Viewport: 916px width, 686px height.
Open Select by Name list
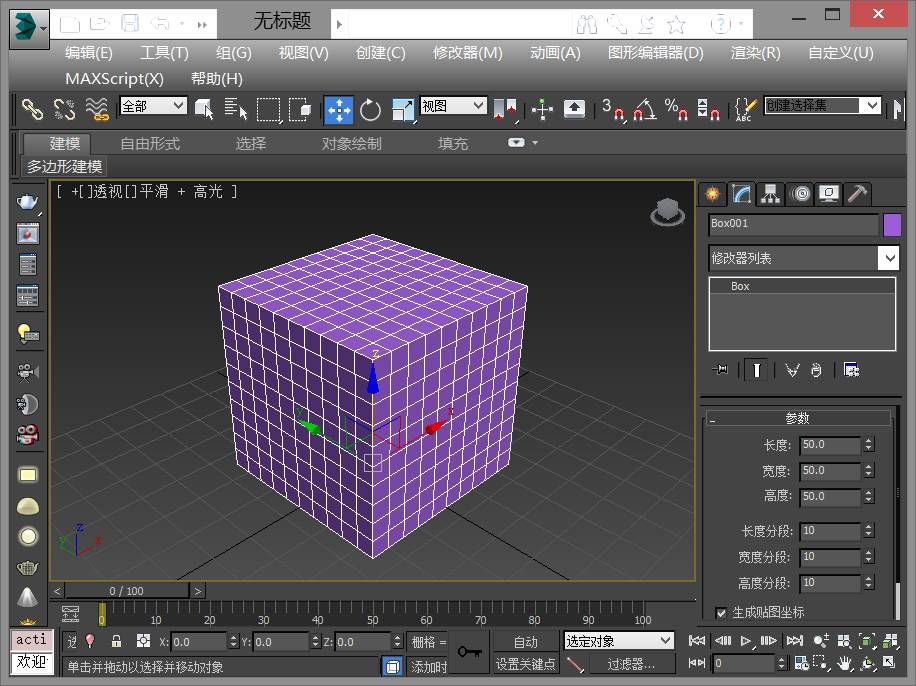pos(235,109)
